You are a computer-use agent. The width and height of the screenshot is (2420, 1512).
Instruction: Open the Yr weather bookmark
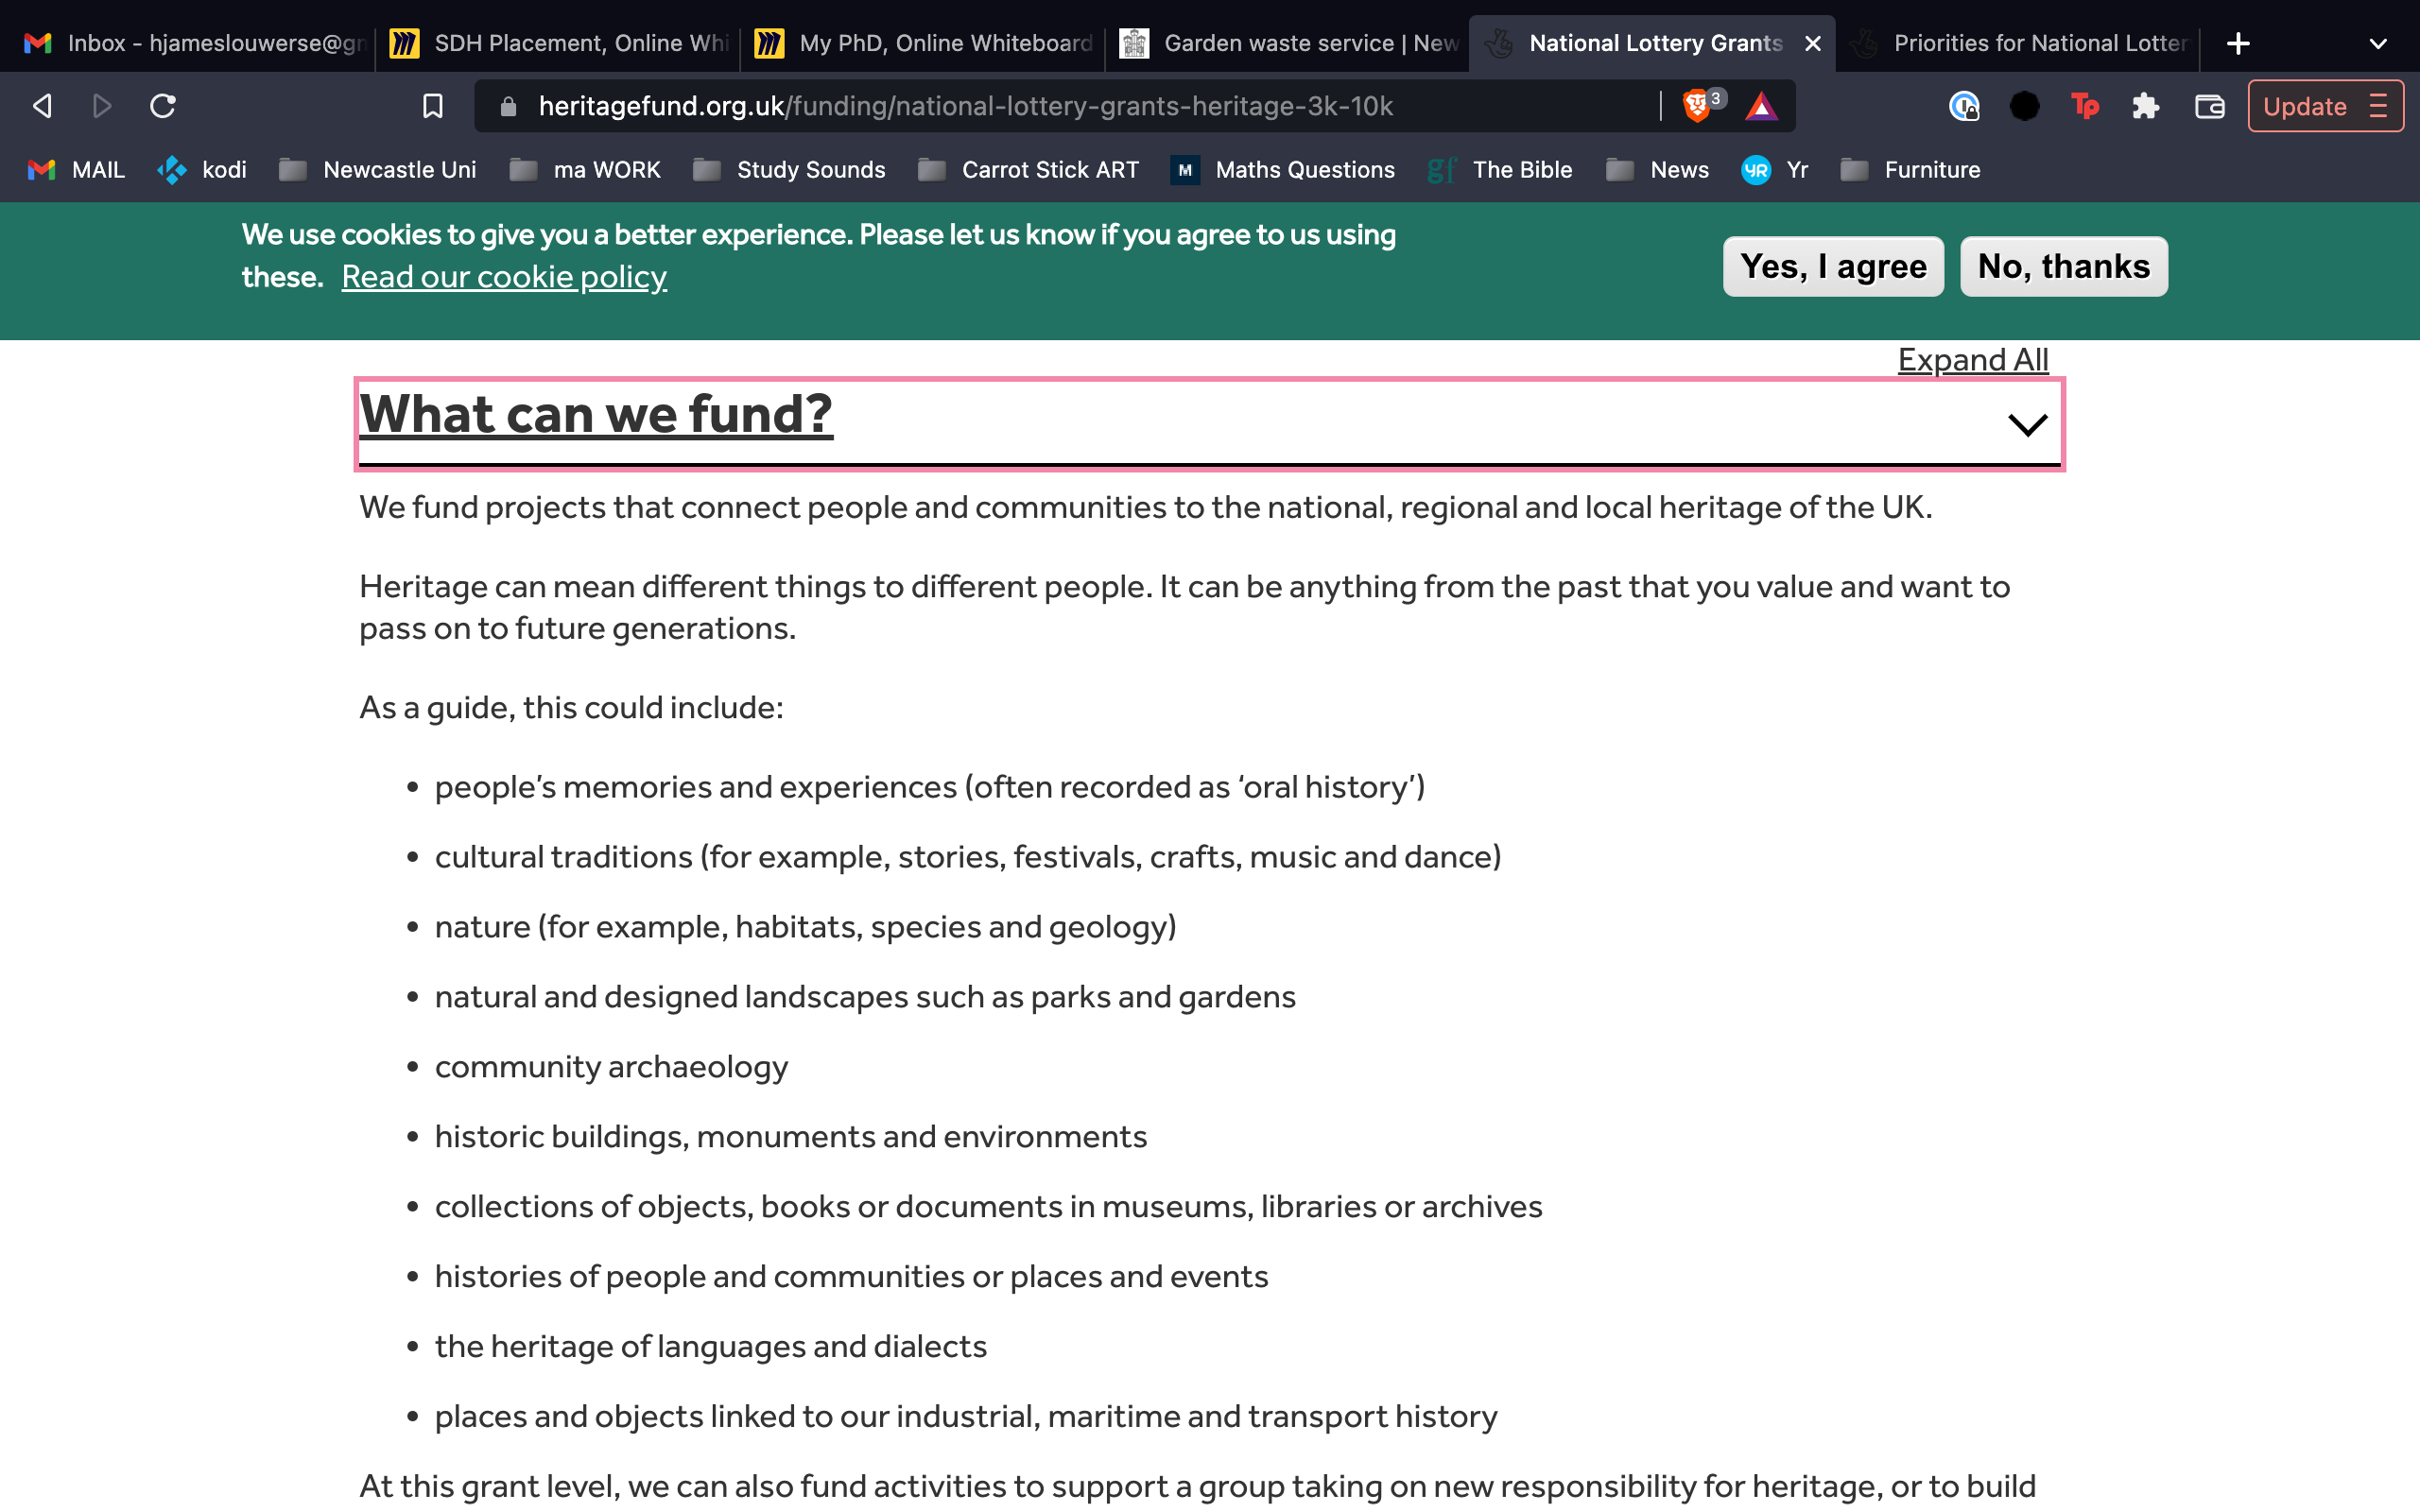click(x=1775, y=170)
